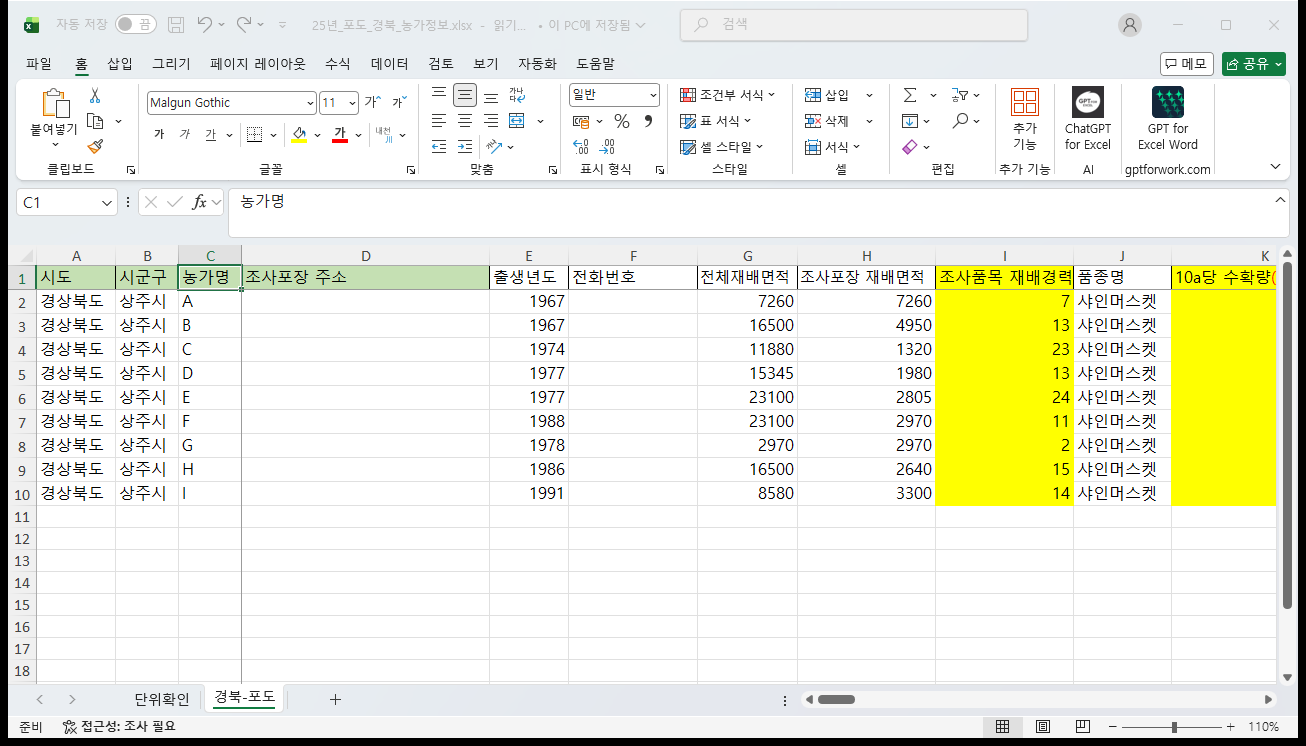Click the Insert Function fx icon

tap(200, 202)
